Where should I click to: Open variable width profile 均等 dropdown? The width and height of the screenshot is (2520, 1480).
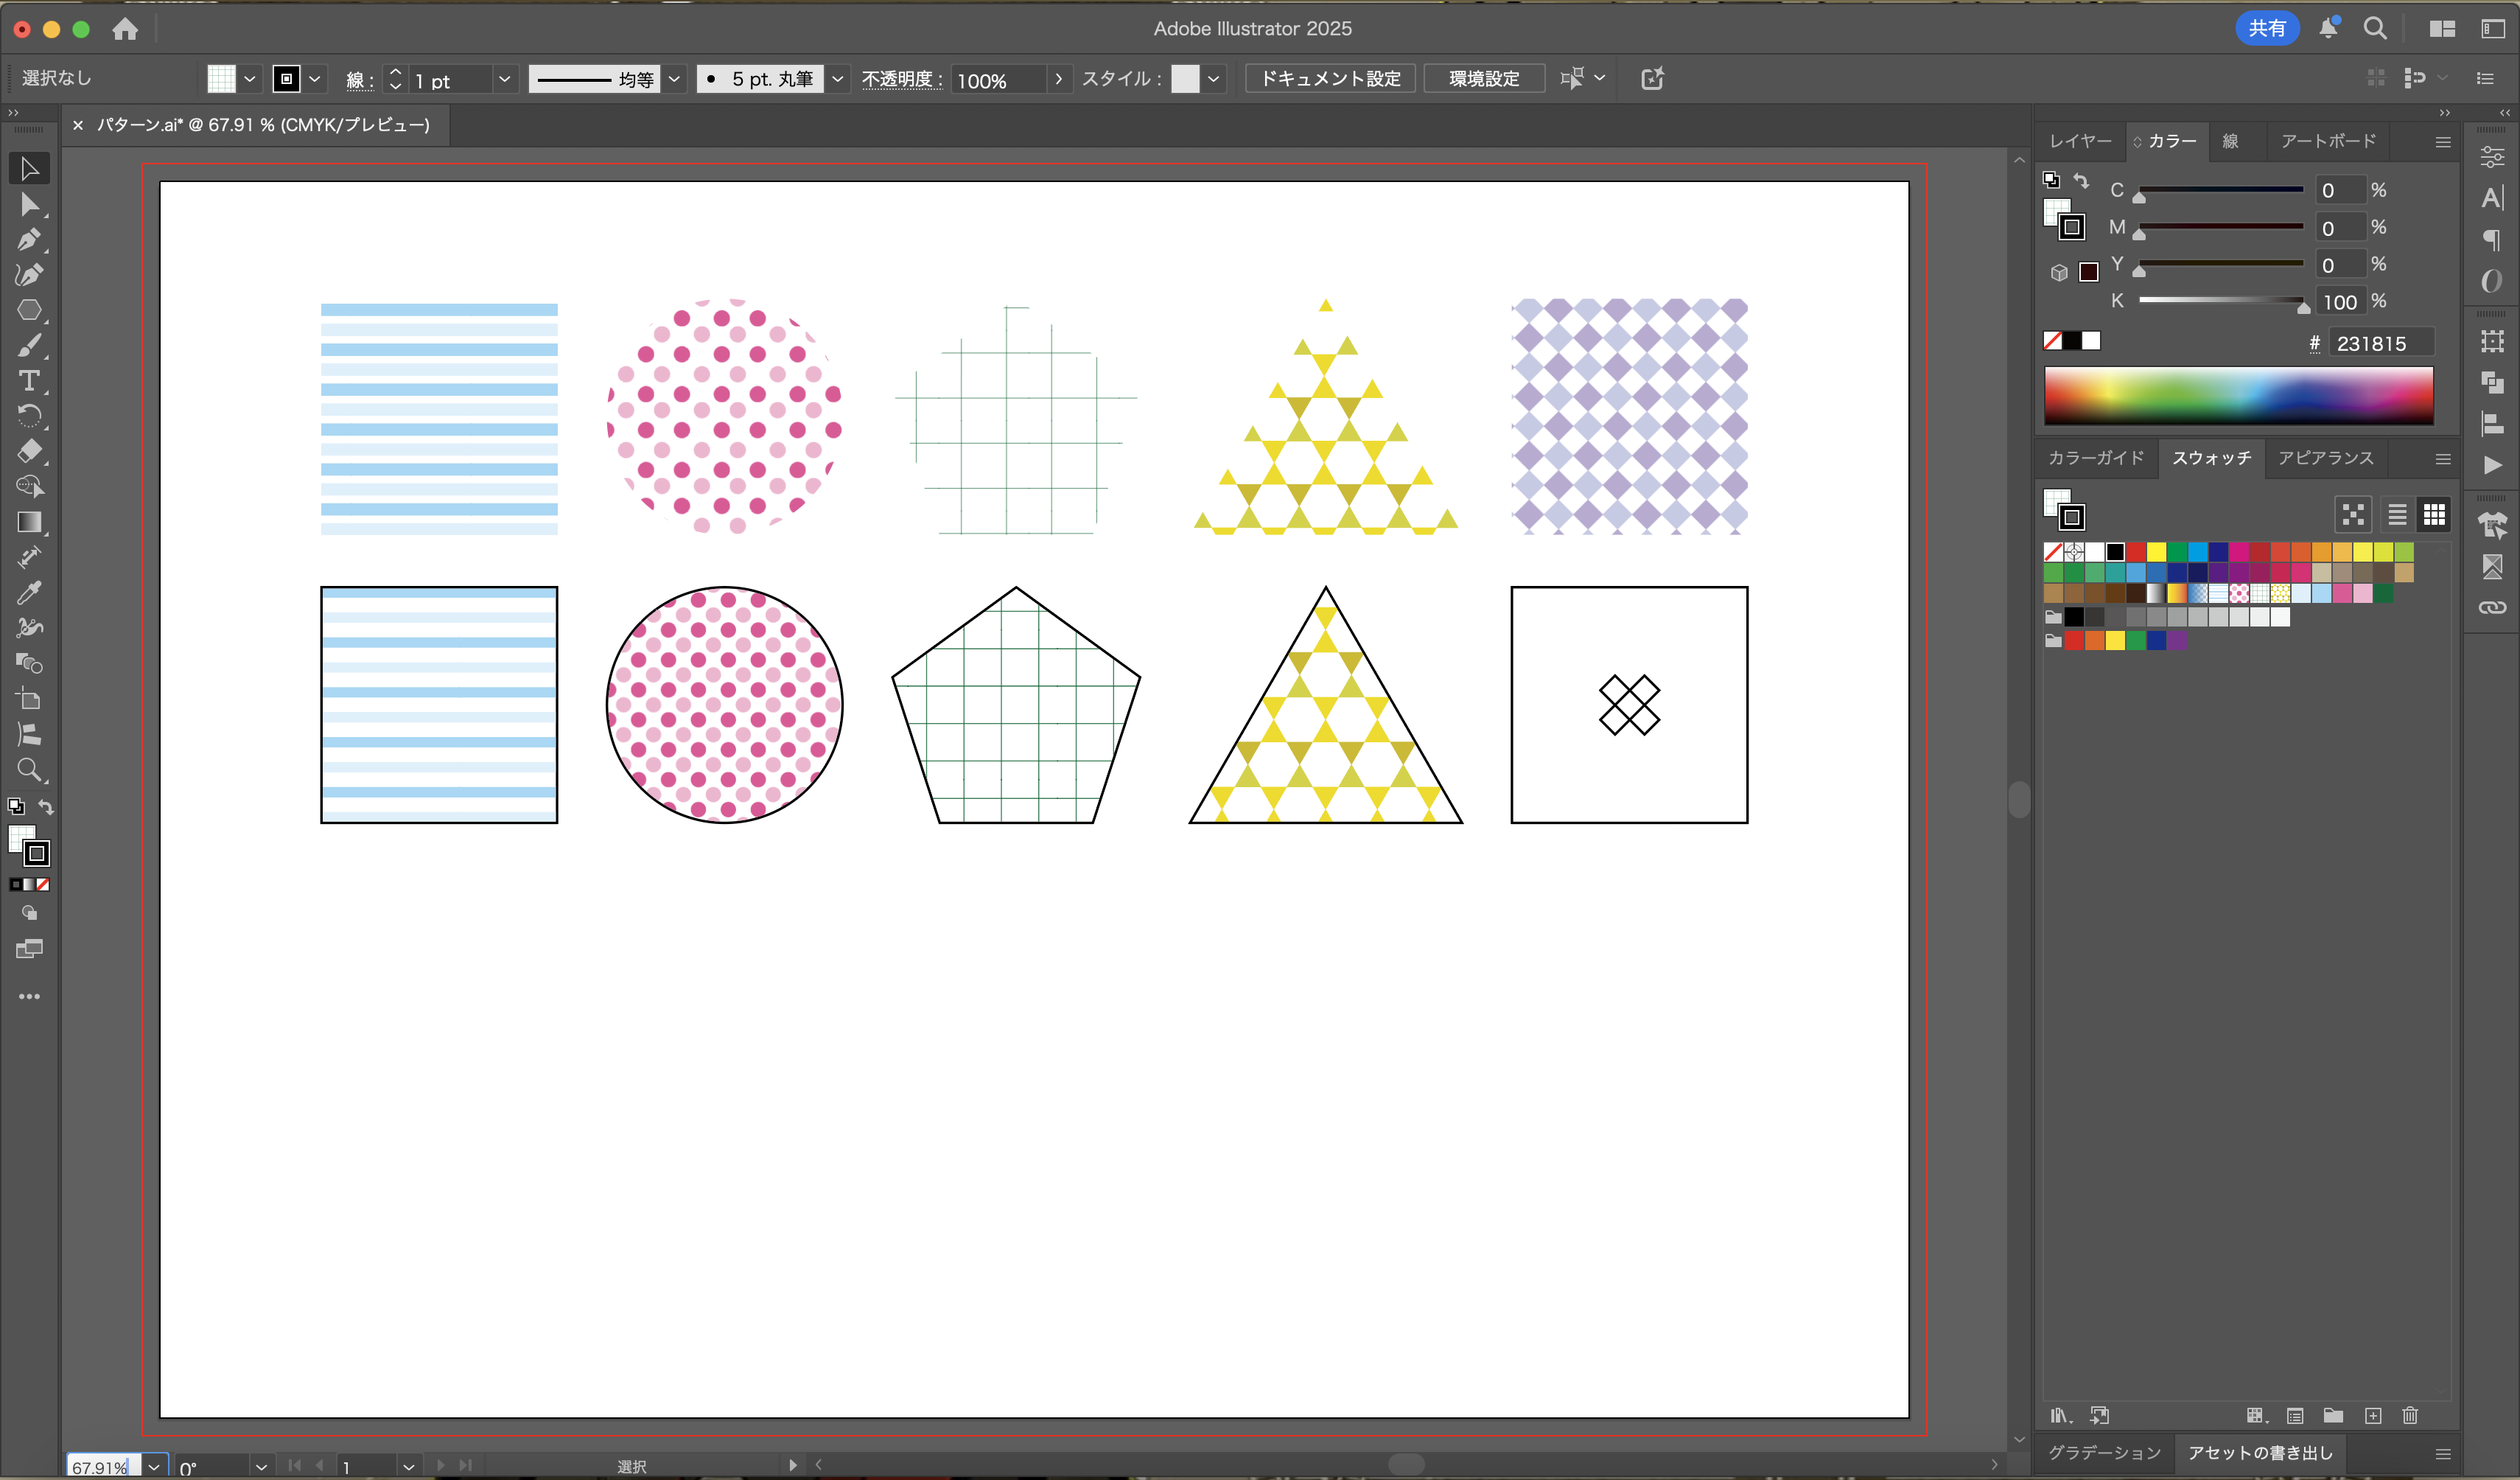pos(674,79)
